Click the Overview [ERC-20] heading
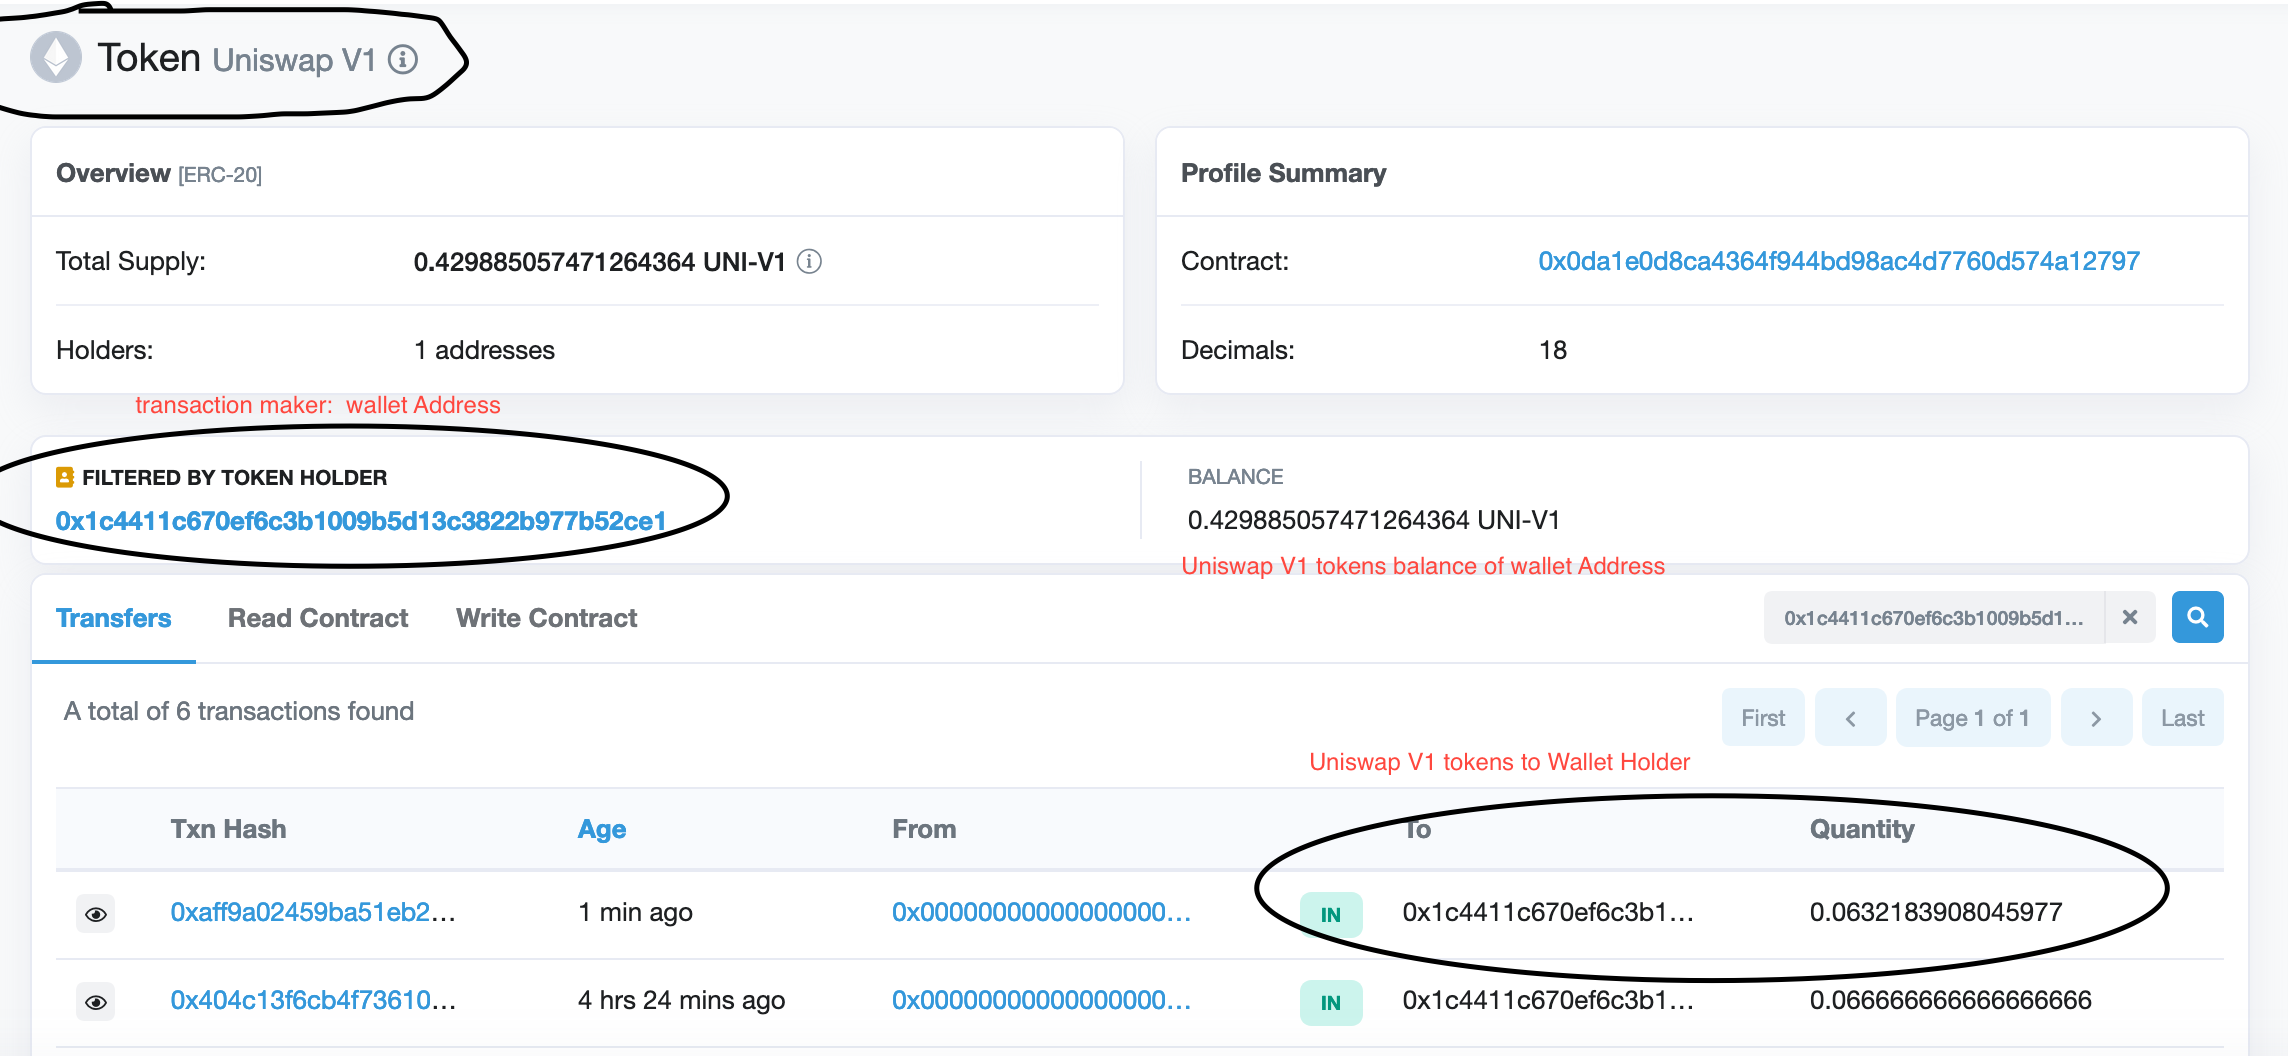Screen dimensions: 2288x1056 159,173
